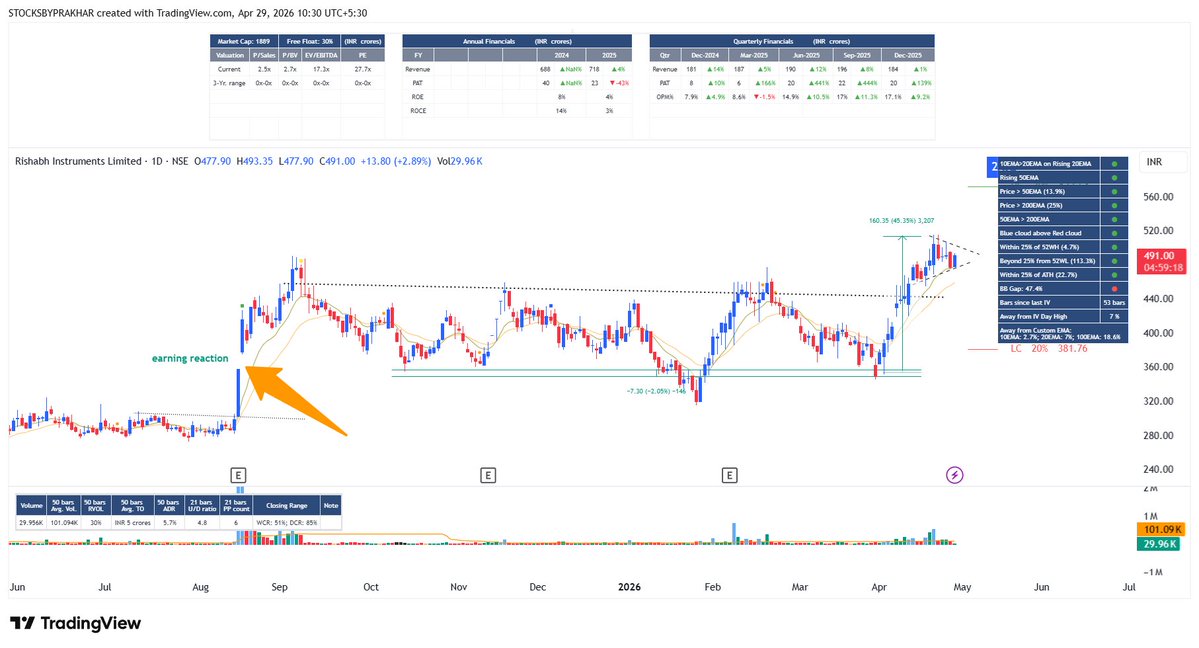Click the red dot beside BB Gap
The height and width of the screenshot is (648, 1199).
pos(1114,288)
